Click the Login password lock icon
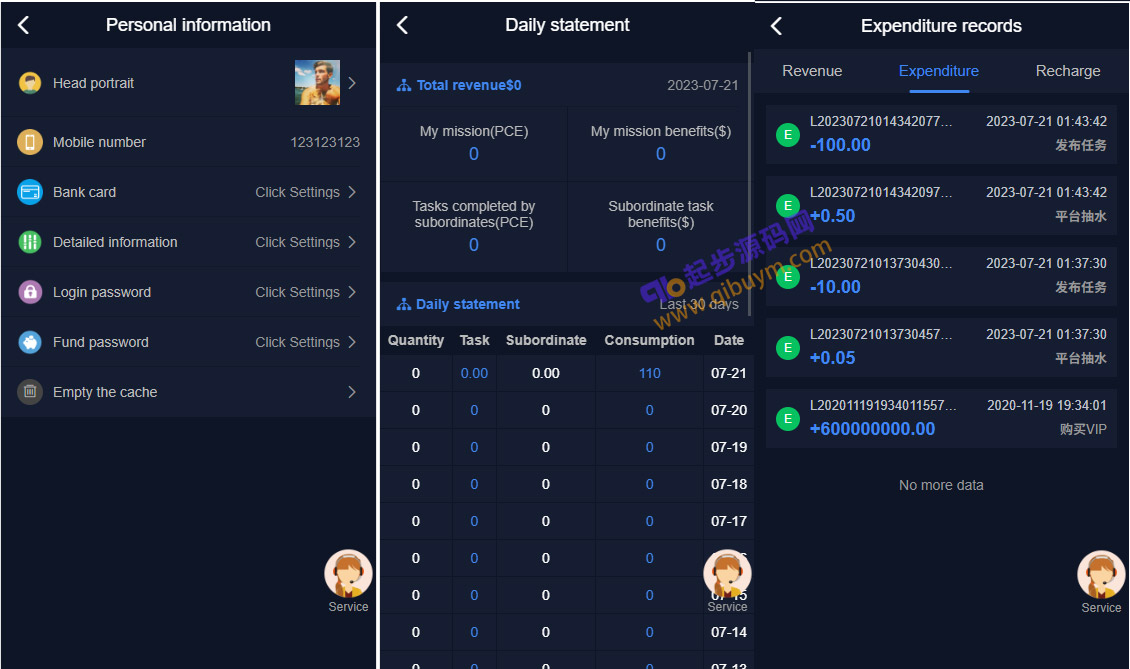This screenshot has width=1130, height=669. pyautogui.click(x=30, y=292)
